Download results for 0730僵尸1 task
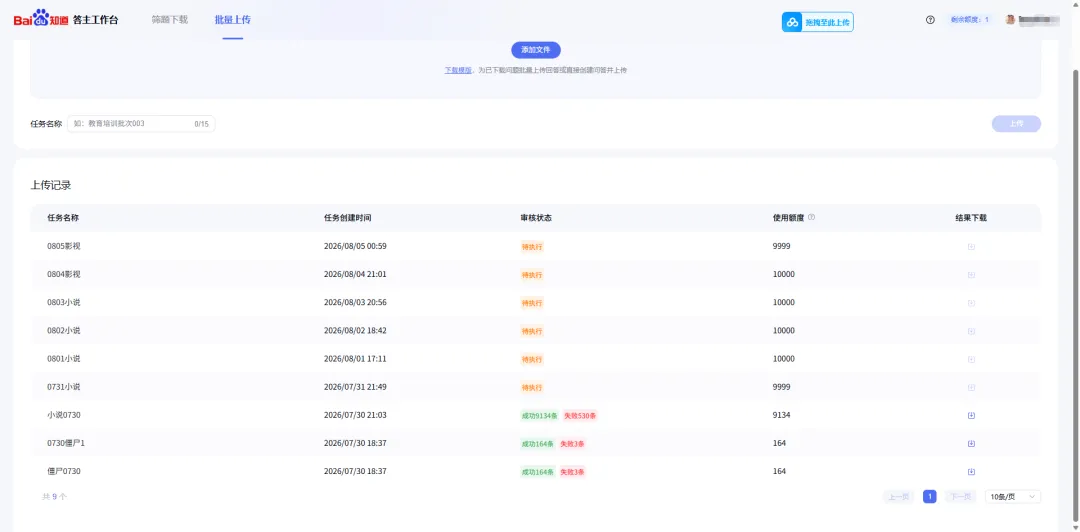Image resolution: width=1080 pixels, height=532 pixels. pos(971,444)
